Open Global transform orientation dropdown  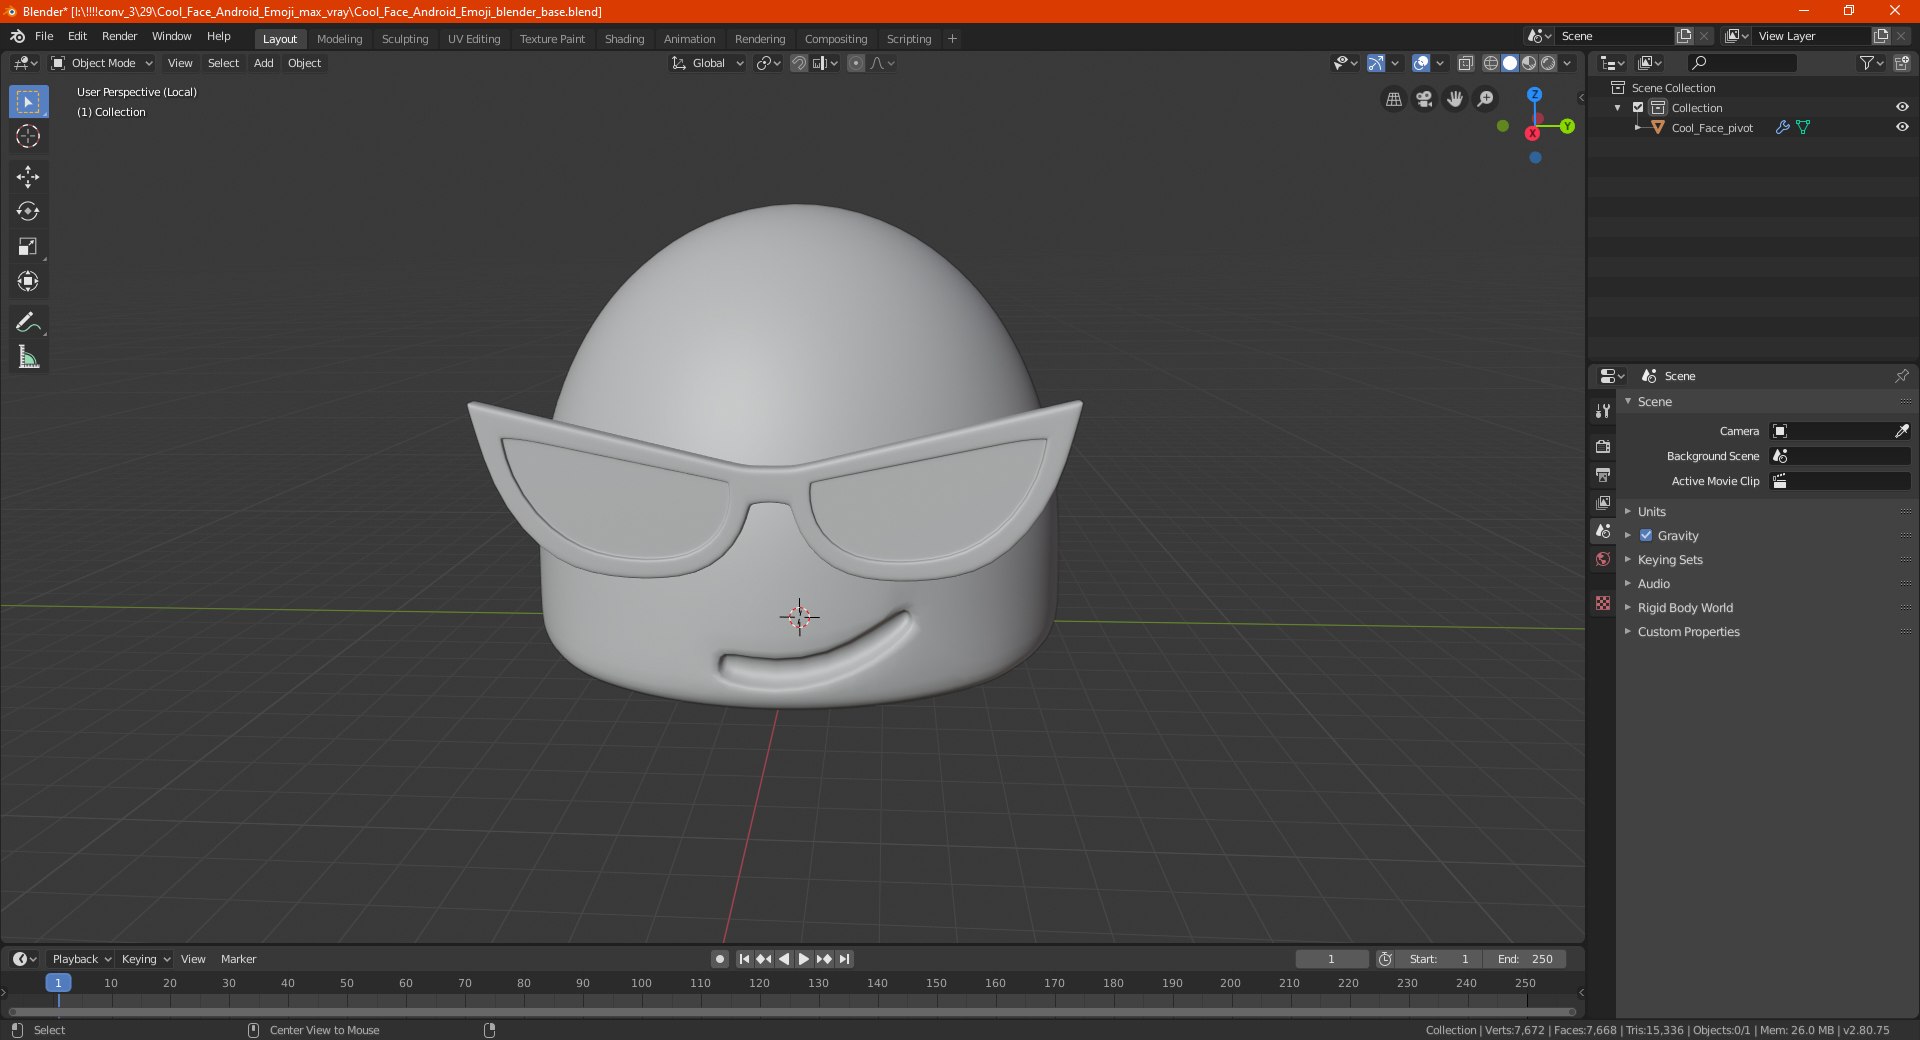708,63
